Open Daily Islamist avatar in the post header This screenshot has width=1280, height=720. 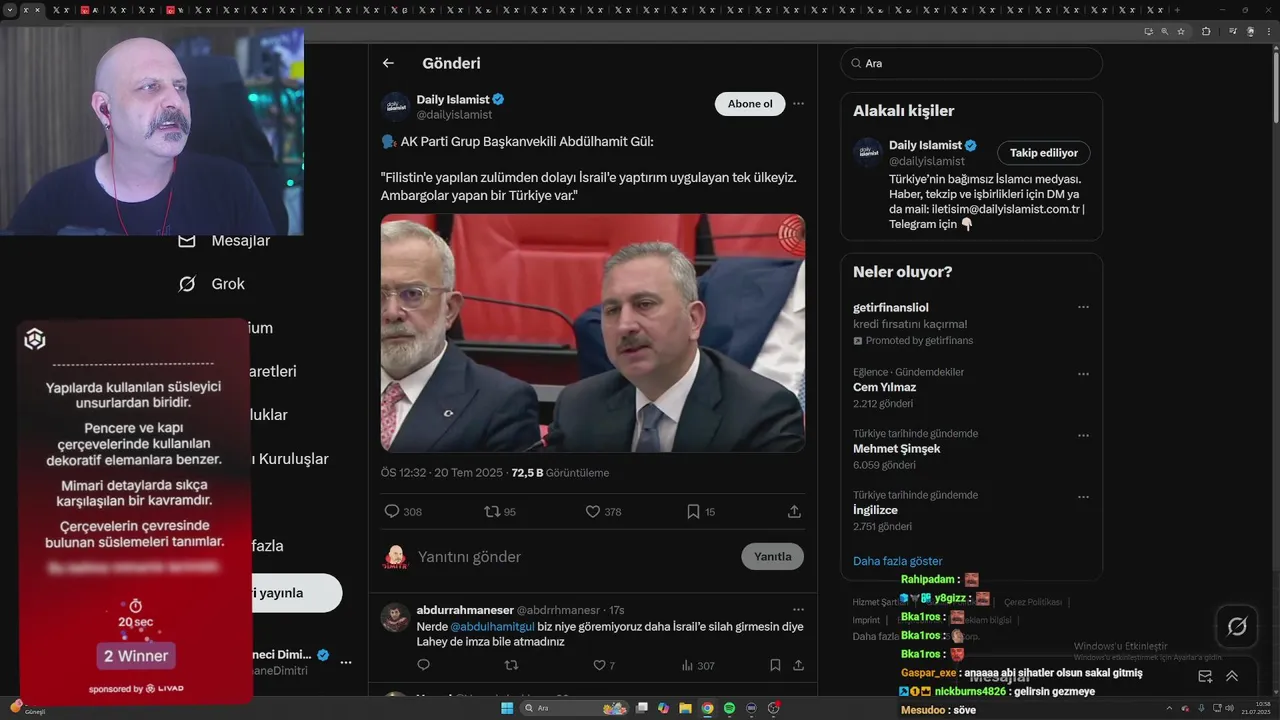click(396, 107)
